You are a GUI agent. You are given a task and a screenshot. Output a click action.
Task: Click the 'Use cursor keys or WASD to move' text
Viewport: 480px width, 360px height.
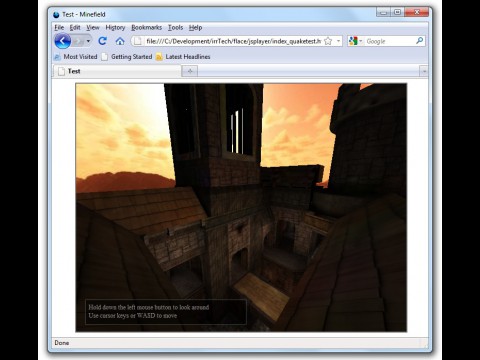[133, 315]
